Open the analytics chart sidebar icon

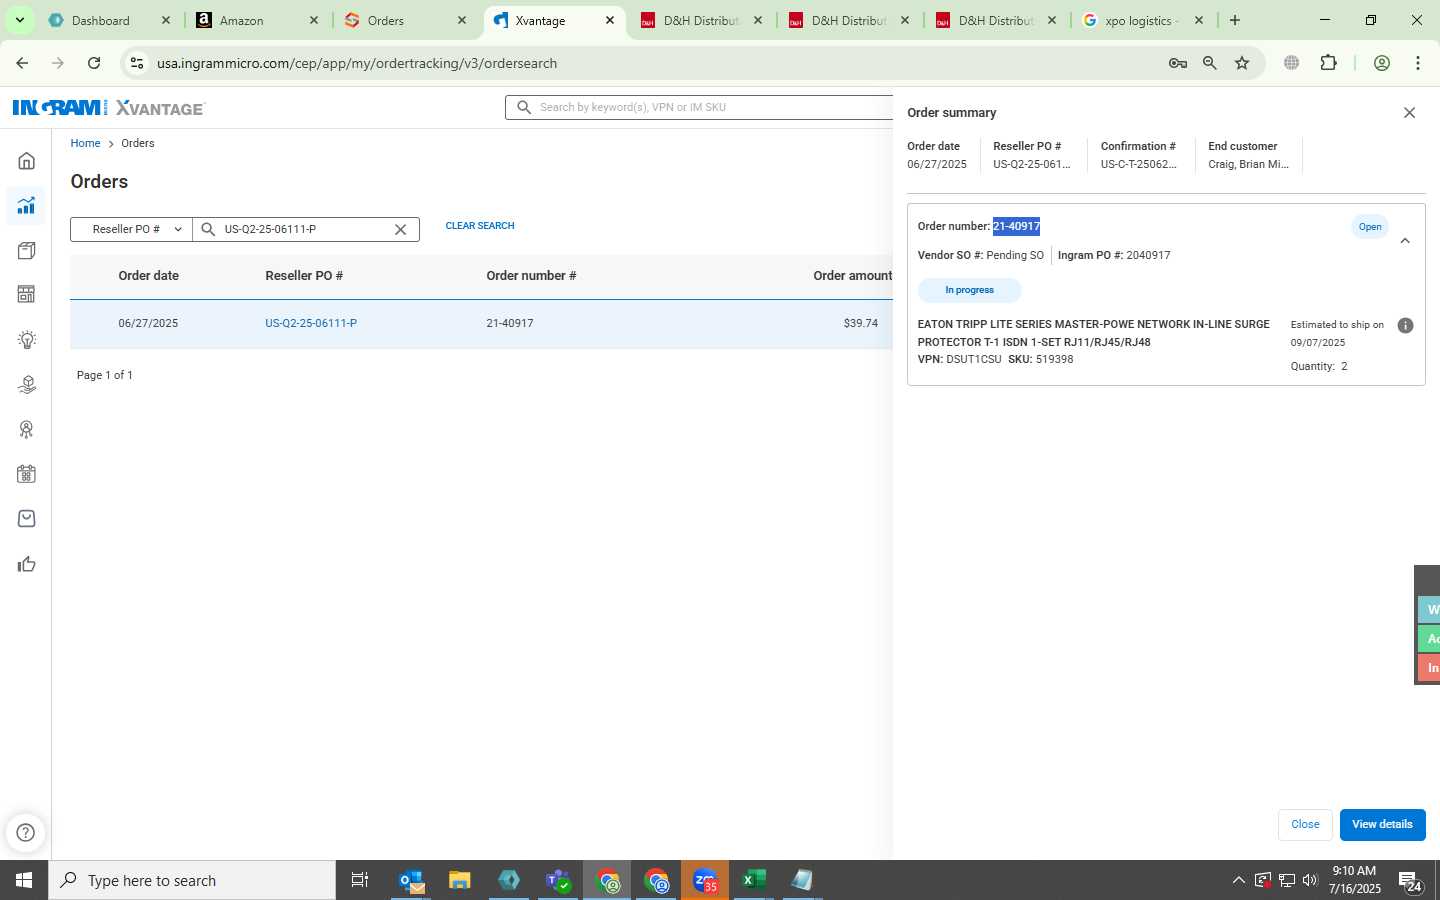27,206
